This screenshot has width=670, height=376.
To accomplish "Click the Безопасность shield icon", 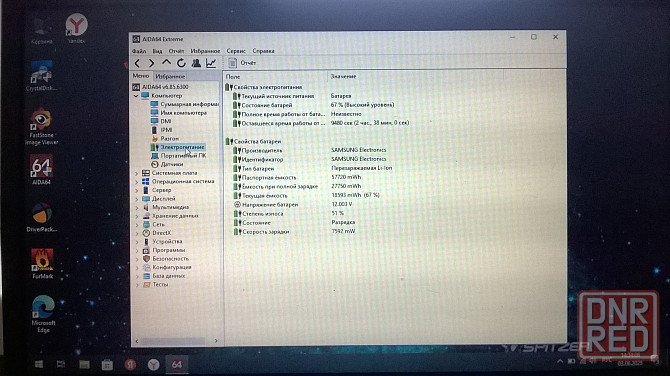I will [x=146, y=258].
